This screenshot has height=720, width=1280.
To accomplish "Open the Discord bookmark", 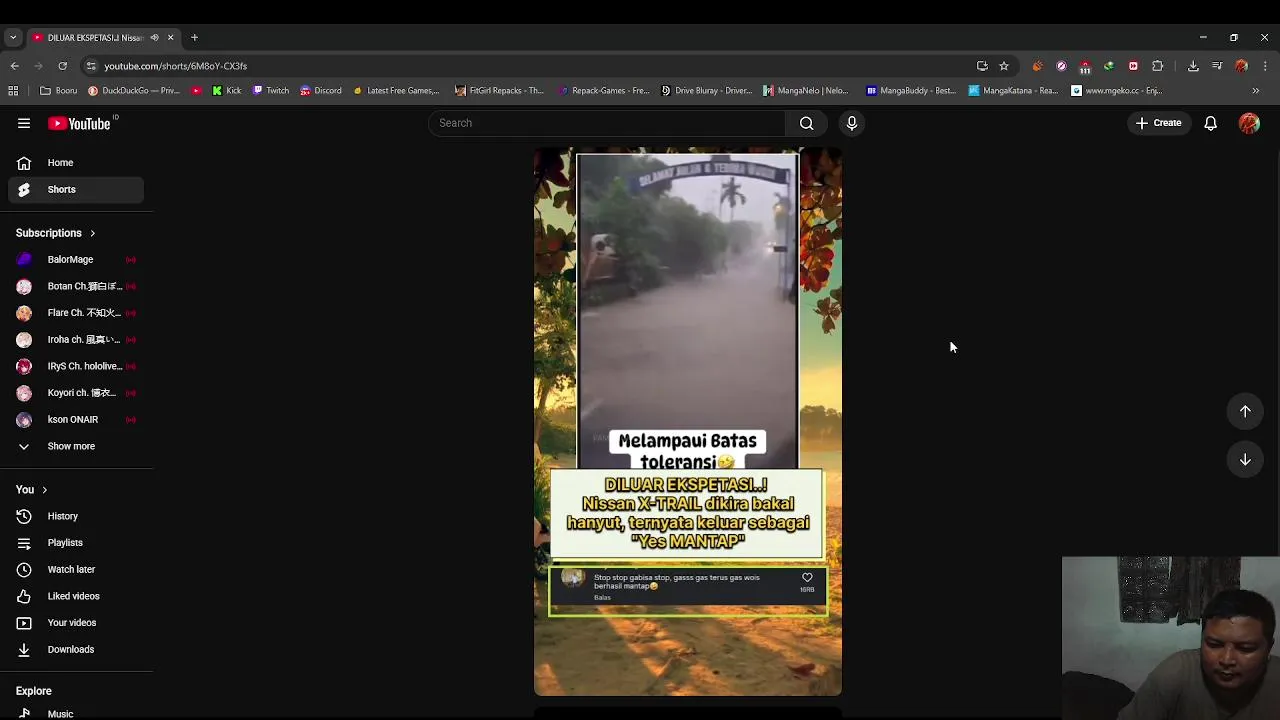I will [320, 90].
